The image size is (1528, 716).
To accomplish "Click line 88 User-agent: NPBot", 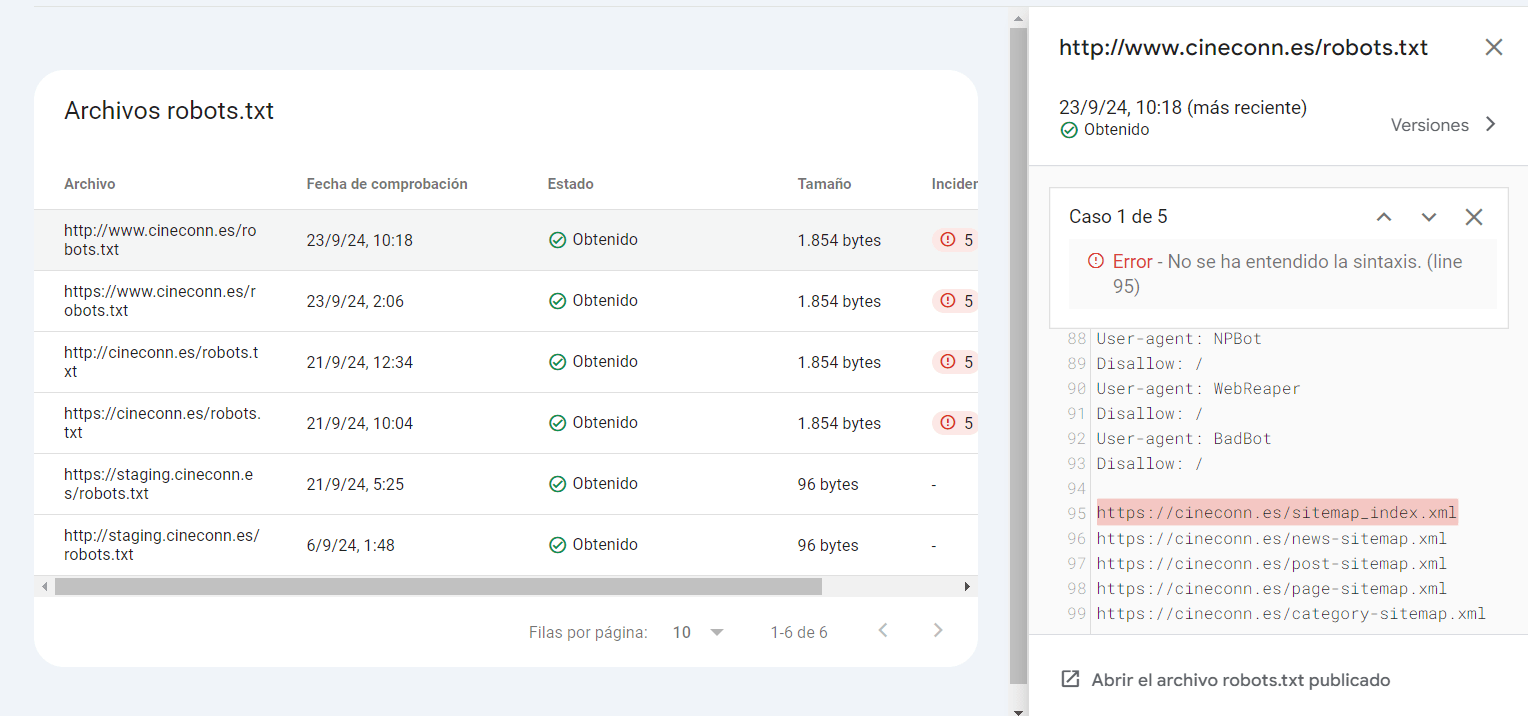I will (1179, 338).
